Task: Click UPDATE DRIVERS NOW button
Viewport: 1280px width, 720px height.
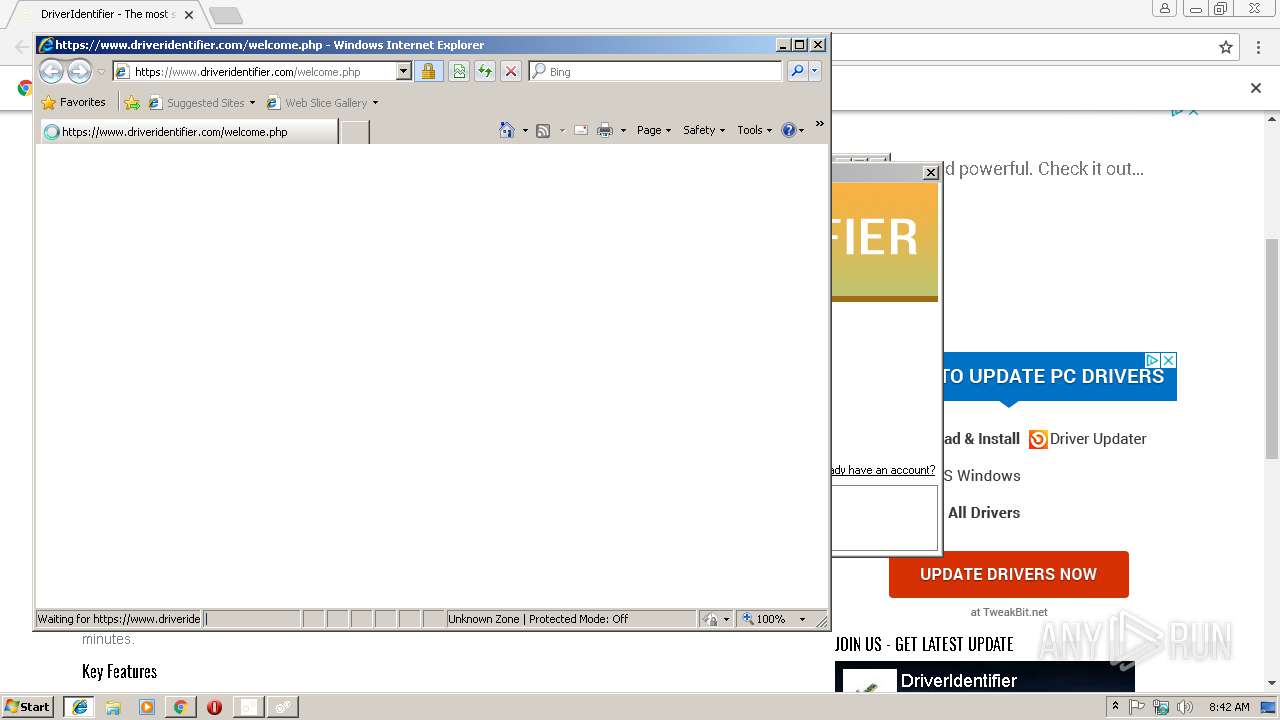Action: 1008,574
